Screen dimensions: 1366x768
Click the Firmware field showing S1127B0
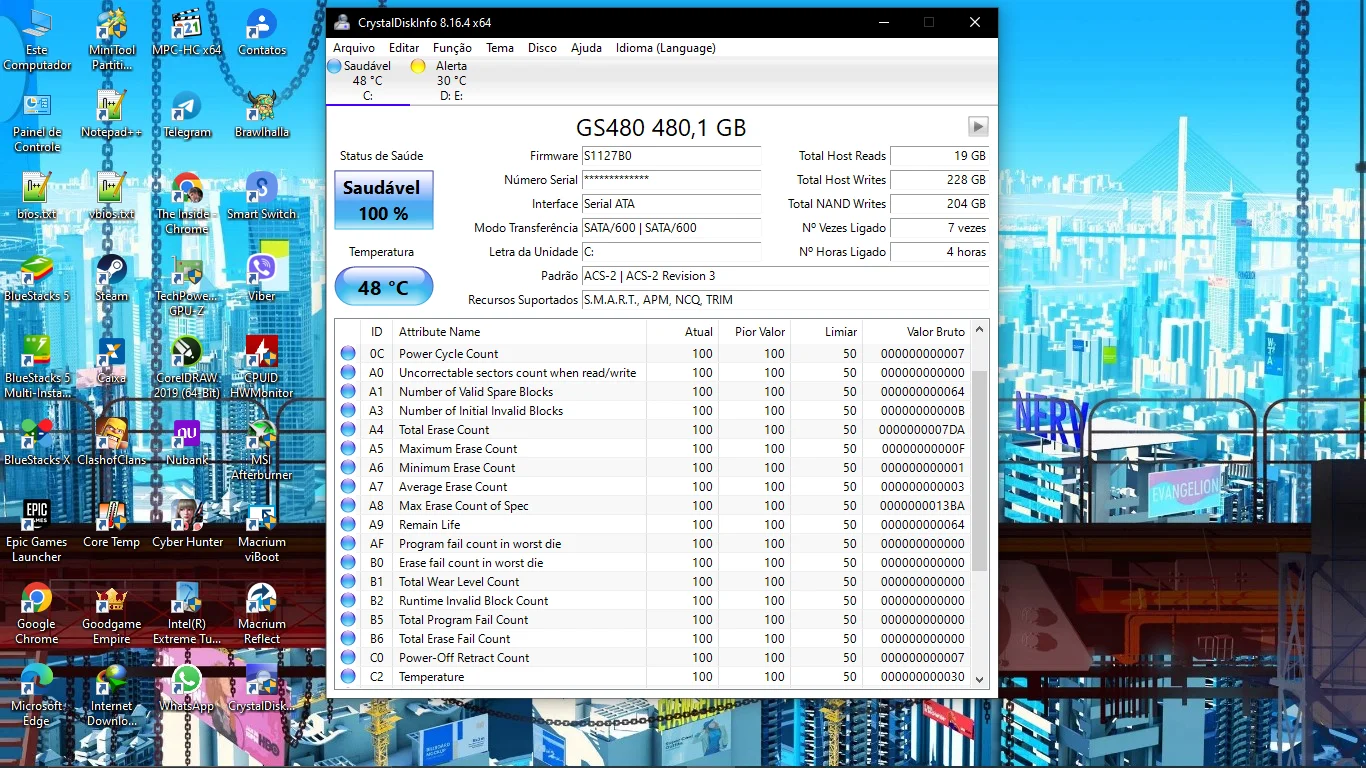click(671, 156)
